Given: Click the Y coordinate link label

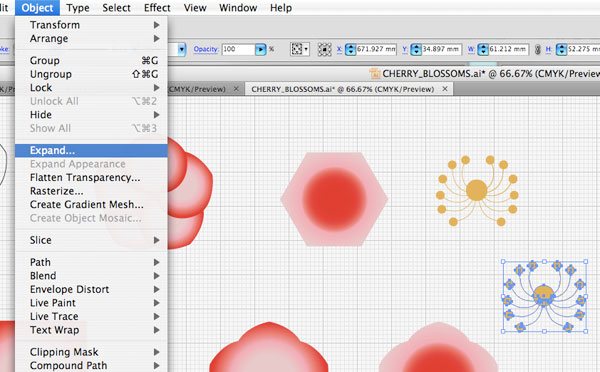Looking at the screenshot, I should (x=405, y=49).
